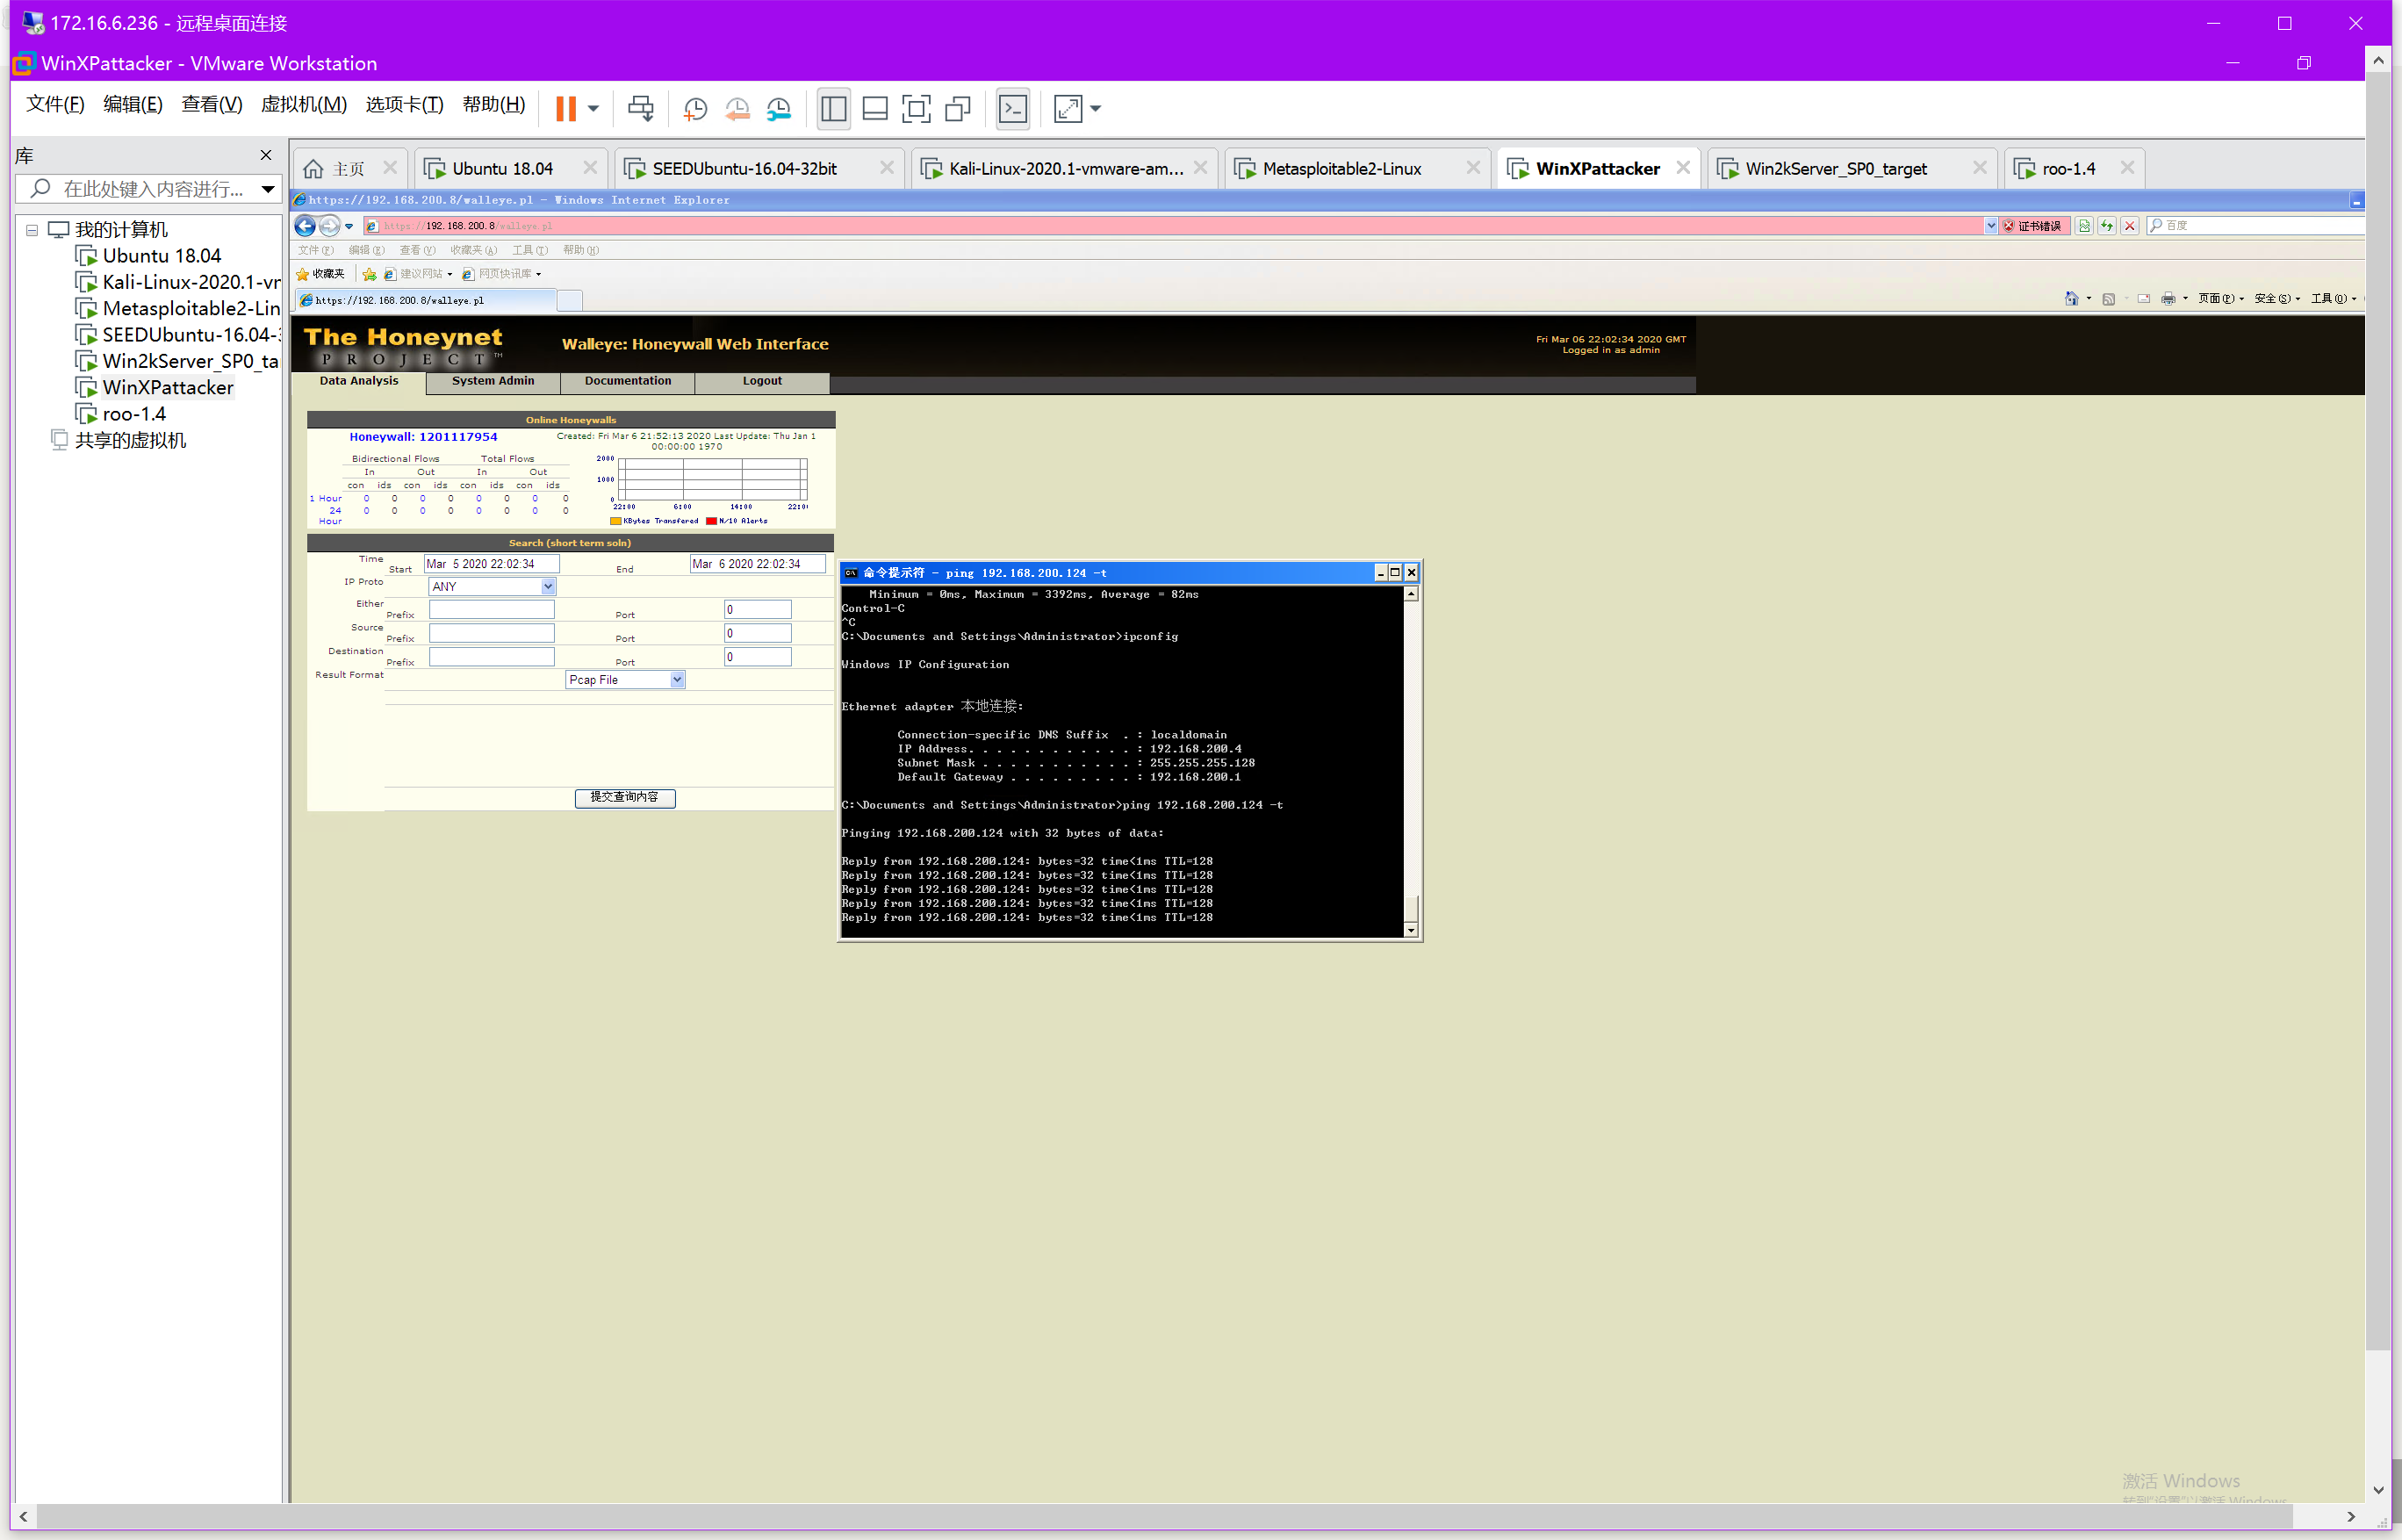Open the 编辑(E) menu in VMware
2402x1540 pixels.
[133, 104]
